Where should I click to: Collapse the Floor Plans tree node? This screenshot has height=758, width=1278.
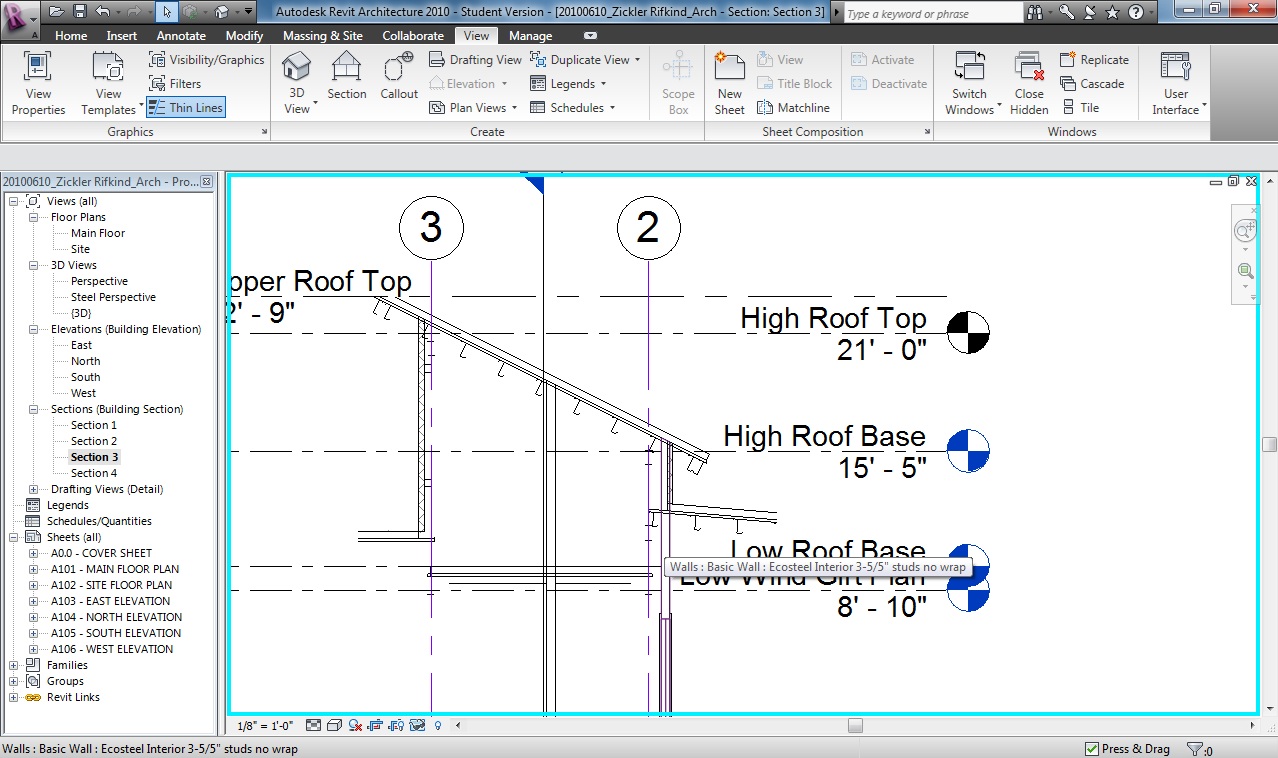pyautogui.click(x=33, y=217)
